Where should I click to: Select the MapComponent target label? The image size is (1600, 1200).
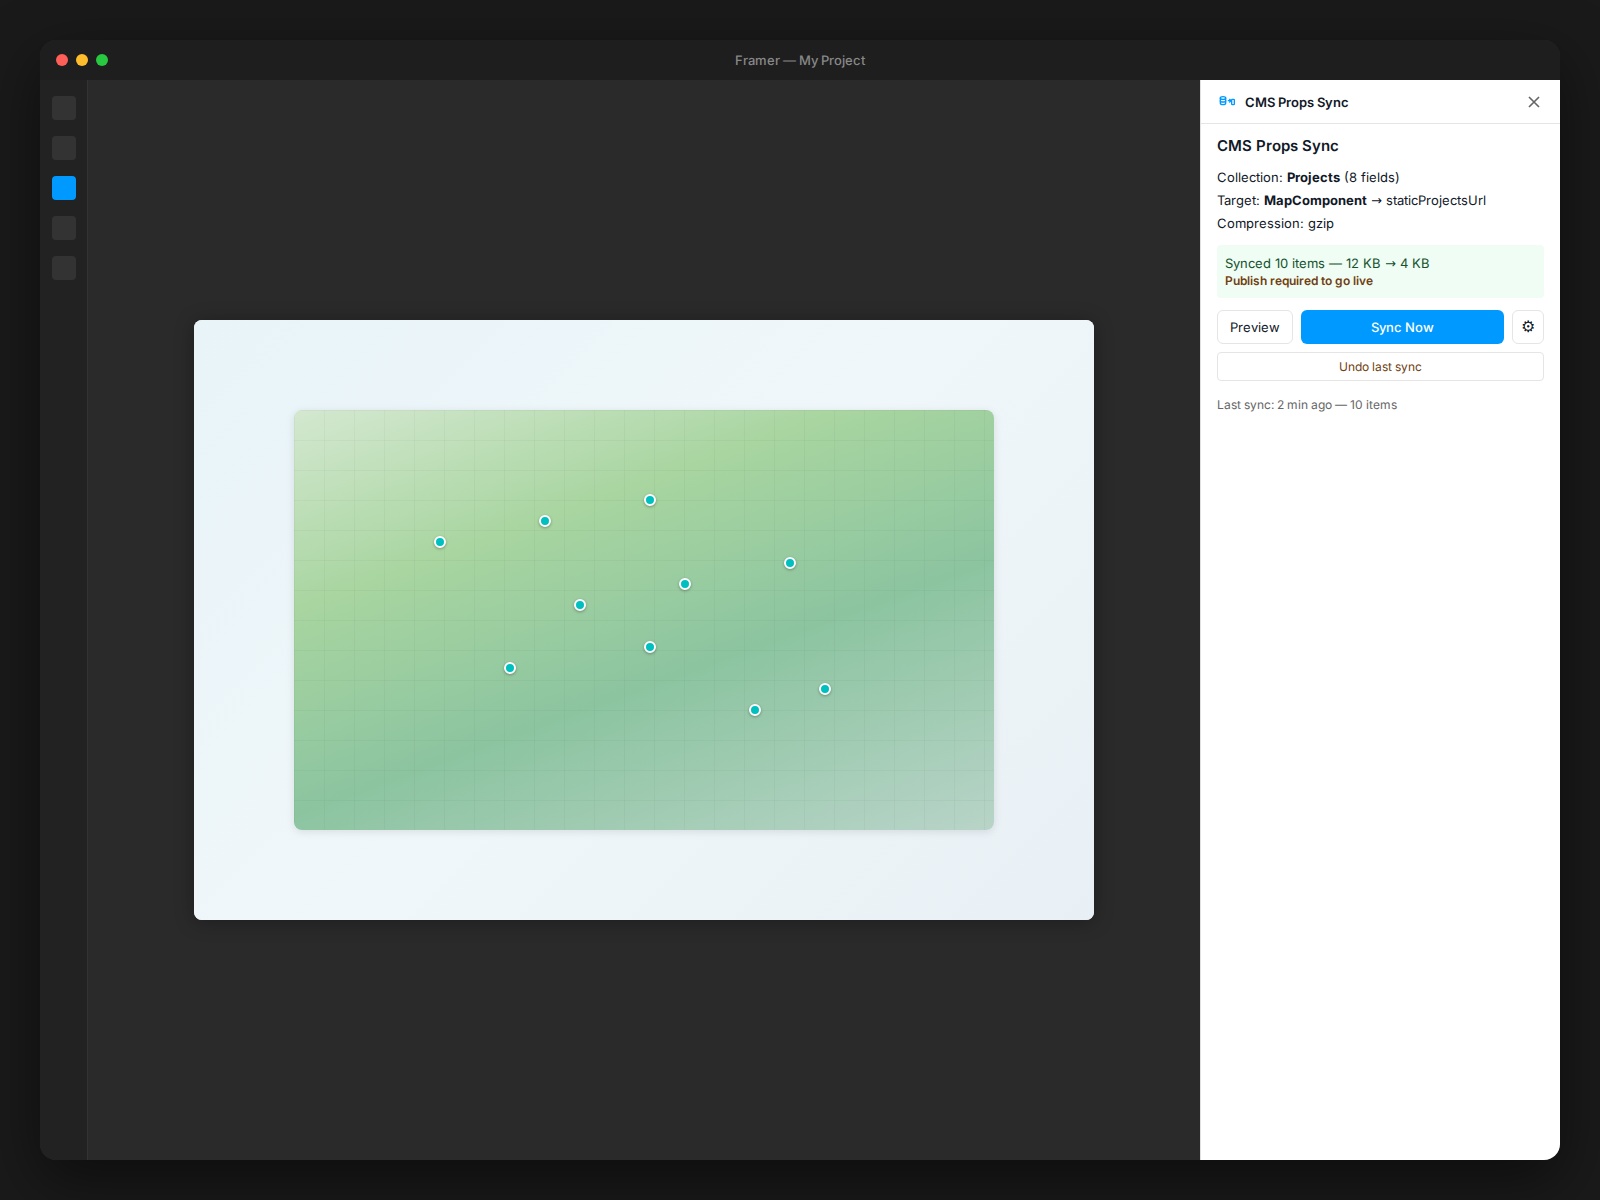pyautogui.click(x=1315, y=200)
